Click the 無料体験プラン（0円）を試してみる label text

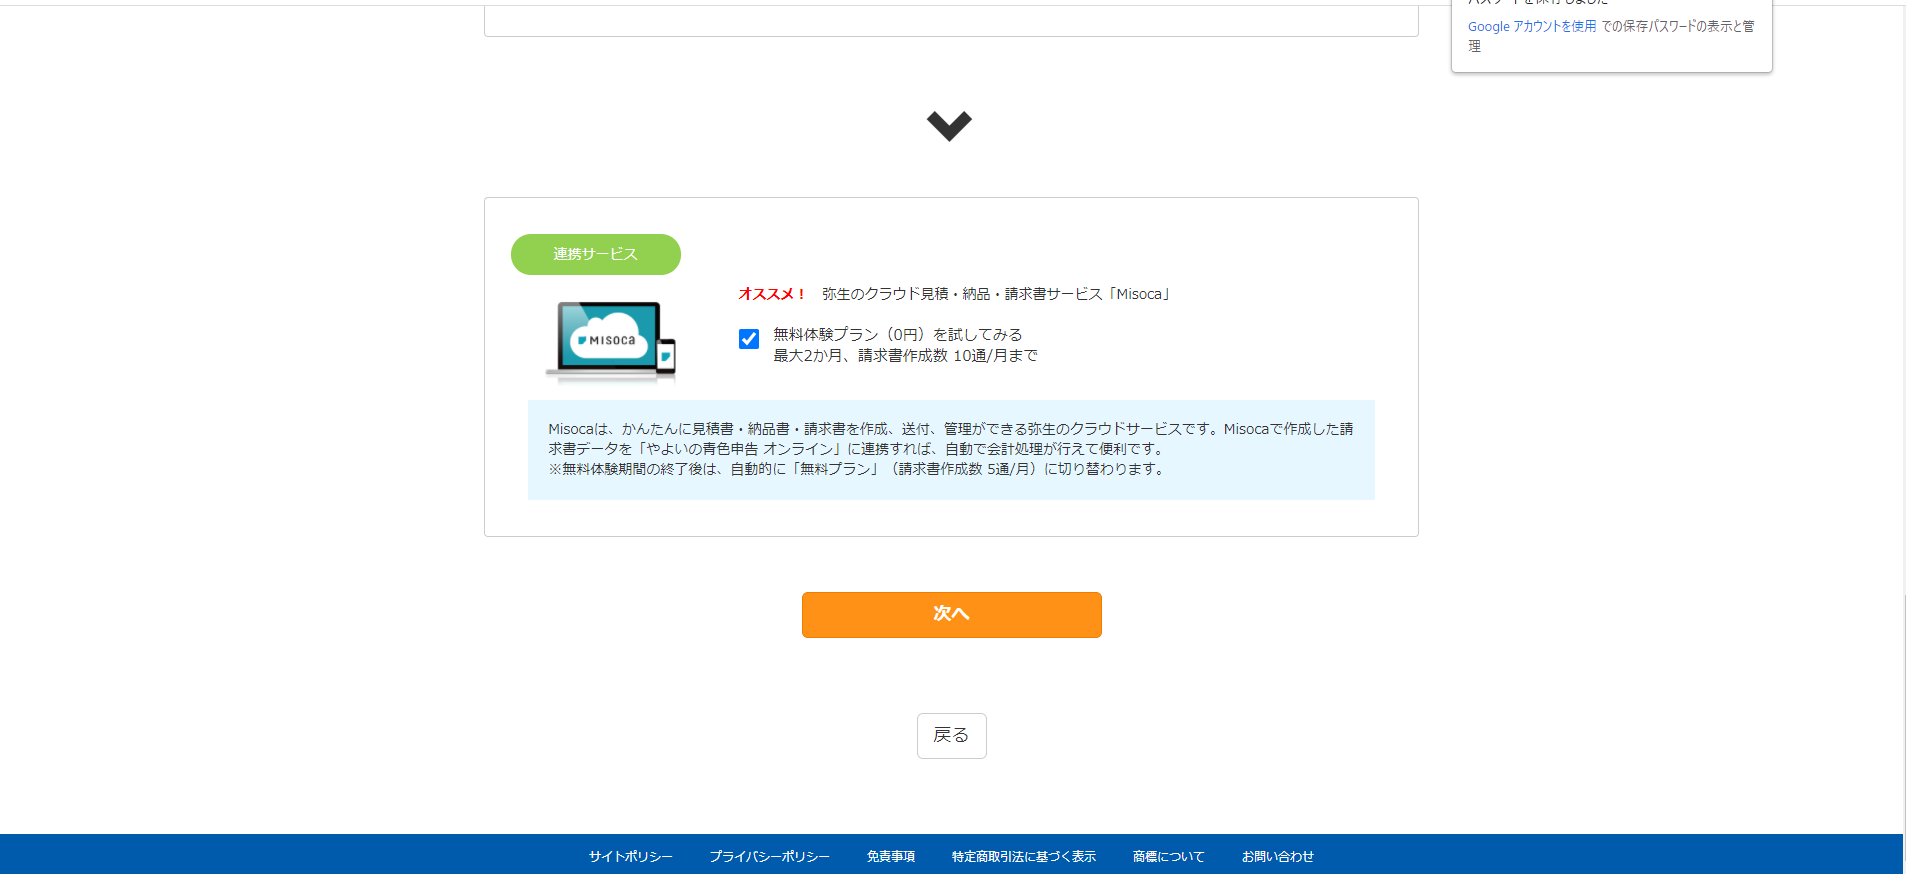click(x=897, y=334)
